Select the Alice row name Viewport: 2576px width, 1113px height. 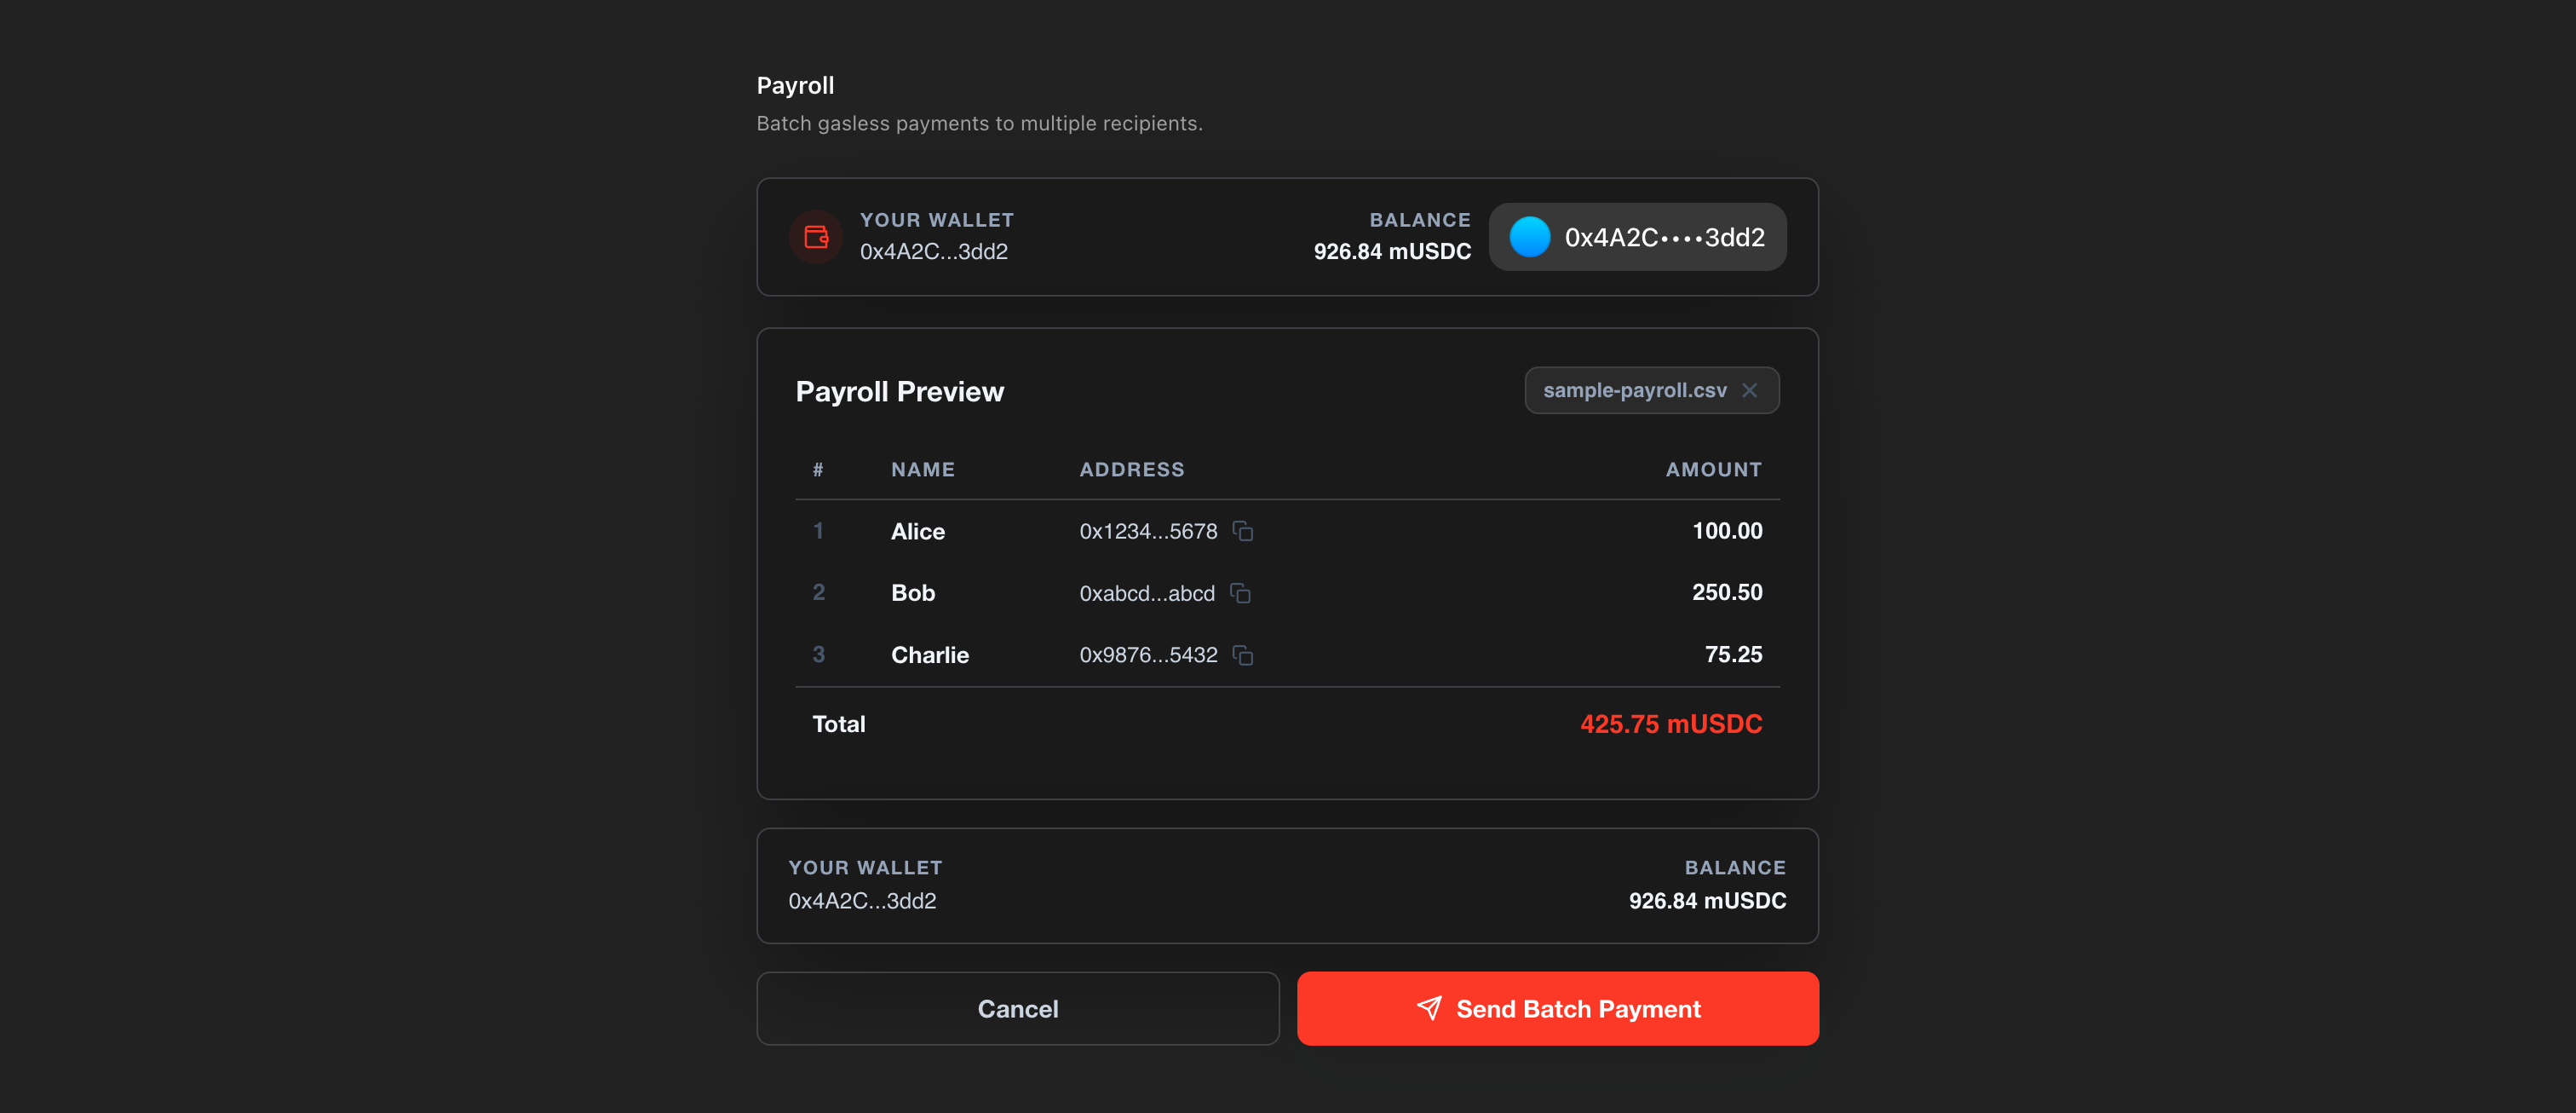(x=917, y=531)
